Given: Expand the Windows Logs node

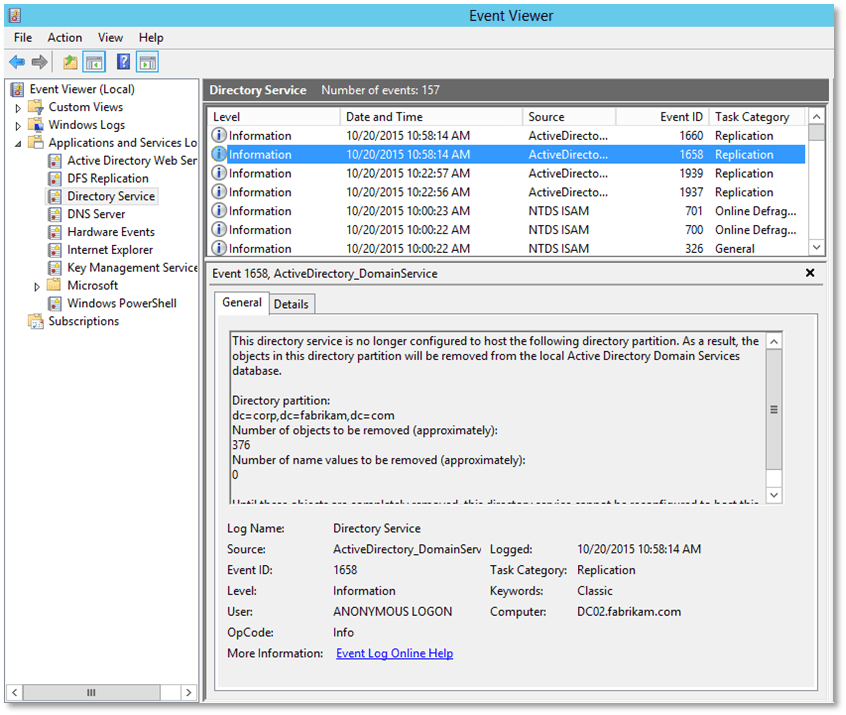Looking at the screenshot, I should pyautogui.click(x=18, y=126).
